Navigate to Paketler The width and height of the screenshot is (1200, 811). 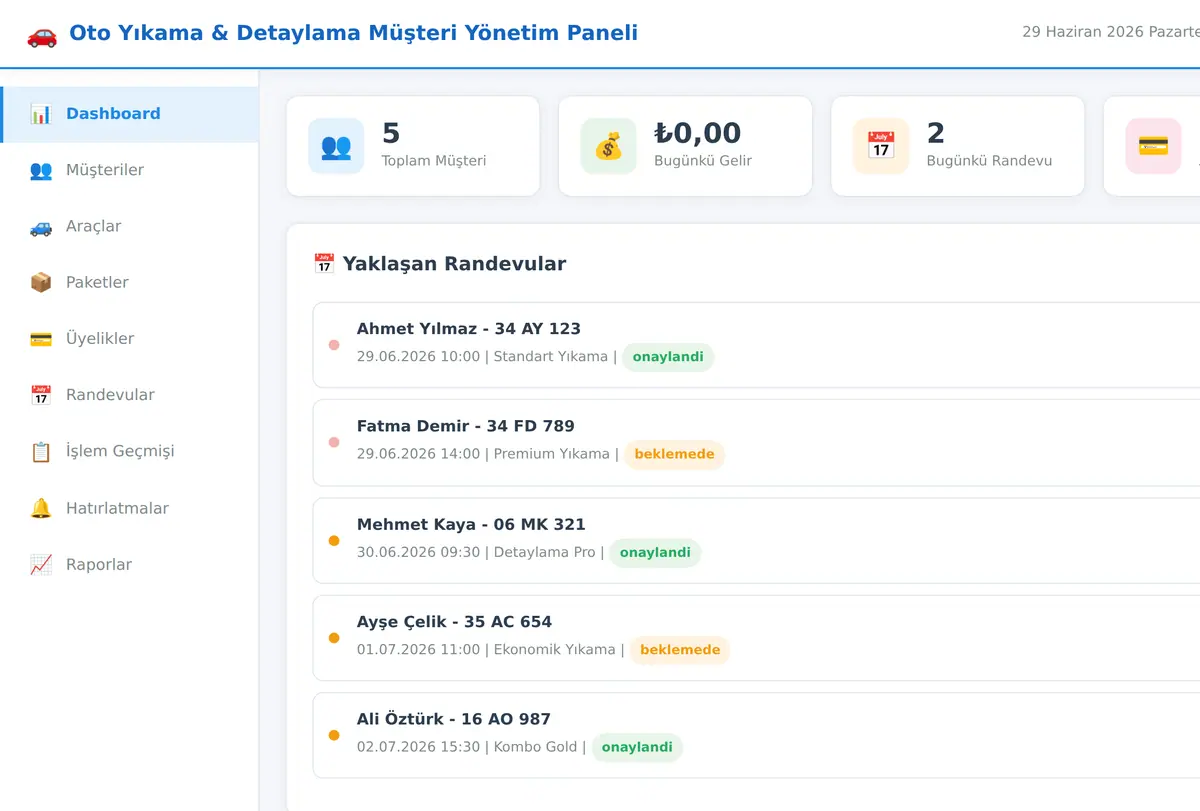(x=130, y=282)
